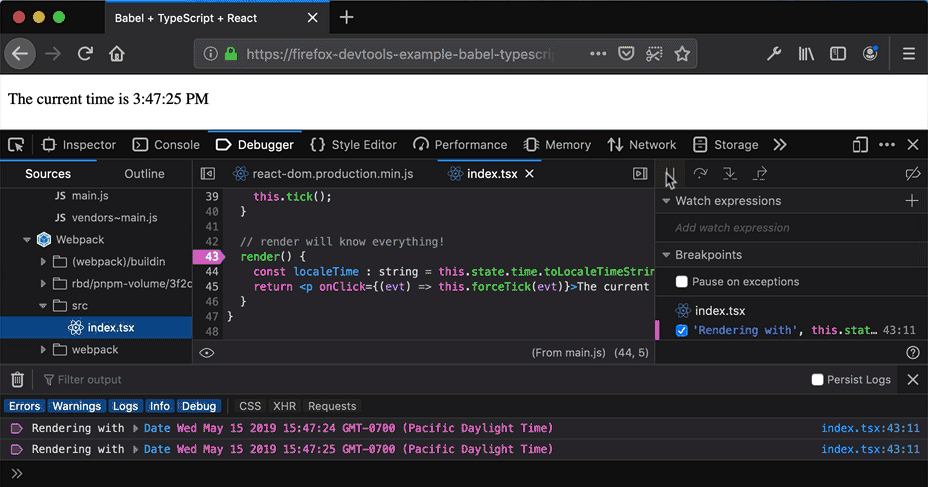Open the Library icon in browser toolbar
928x487 pixels.
pos(806,54)
